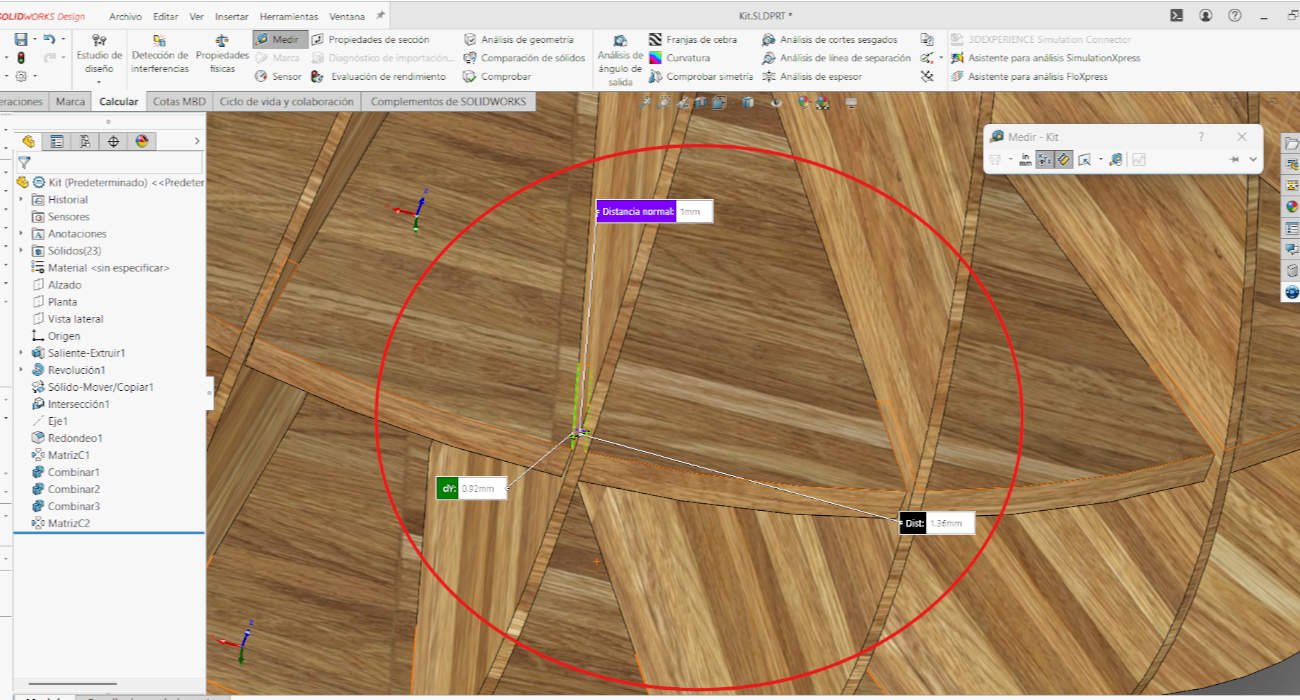Open the Insertar menu

click(232, 17)
